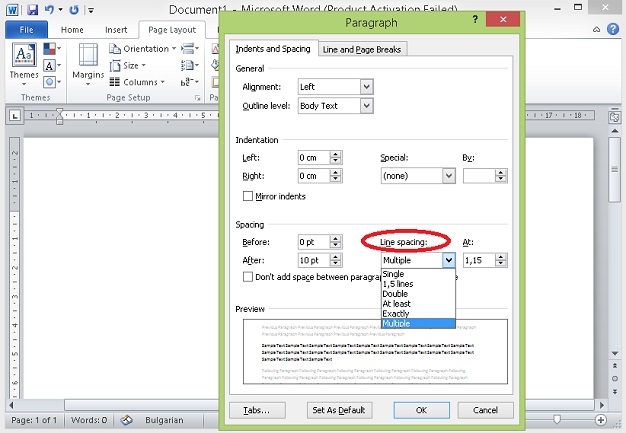Choose Double from line spacing list

(x=394, y=294)
